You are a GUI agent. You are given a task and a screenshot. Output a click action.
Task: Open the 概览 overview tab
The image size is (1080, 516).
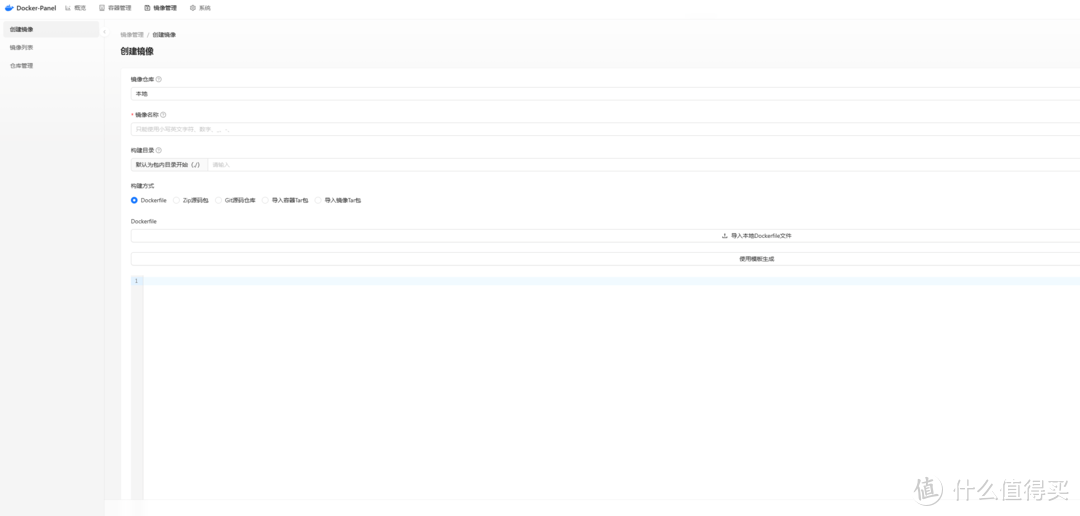tap(76, 8)
